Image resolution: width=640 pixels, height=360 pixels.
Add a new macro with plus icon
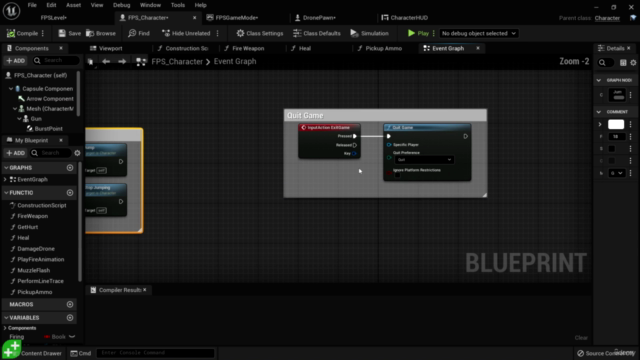pos(70,304)
